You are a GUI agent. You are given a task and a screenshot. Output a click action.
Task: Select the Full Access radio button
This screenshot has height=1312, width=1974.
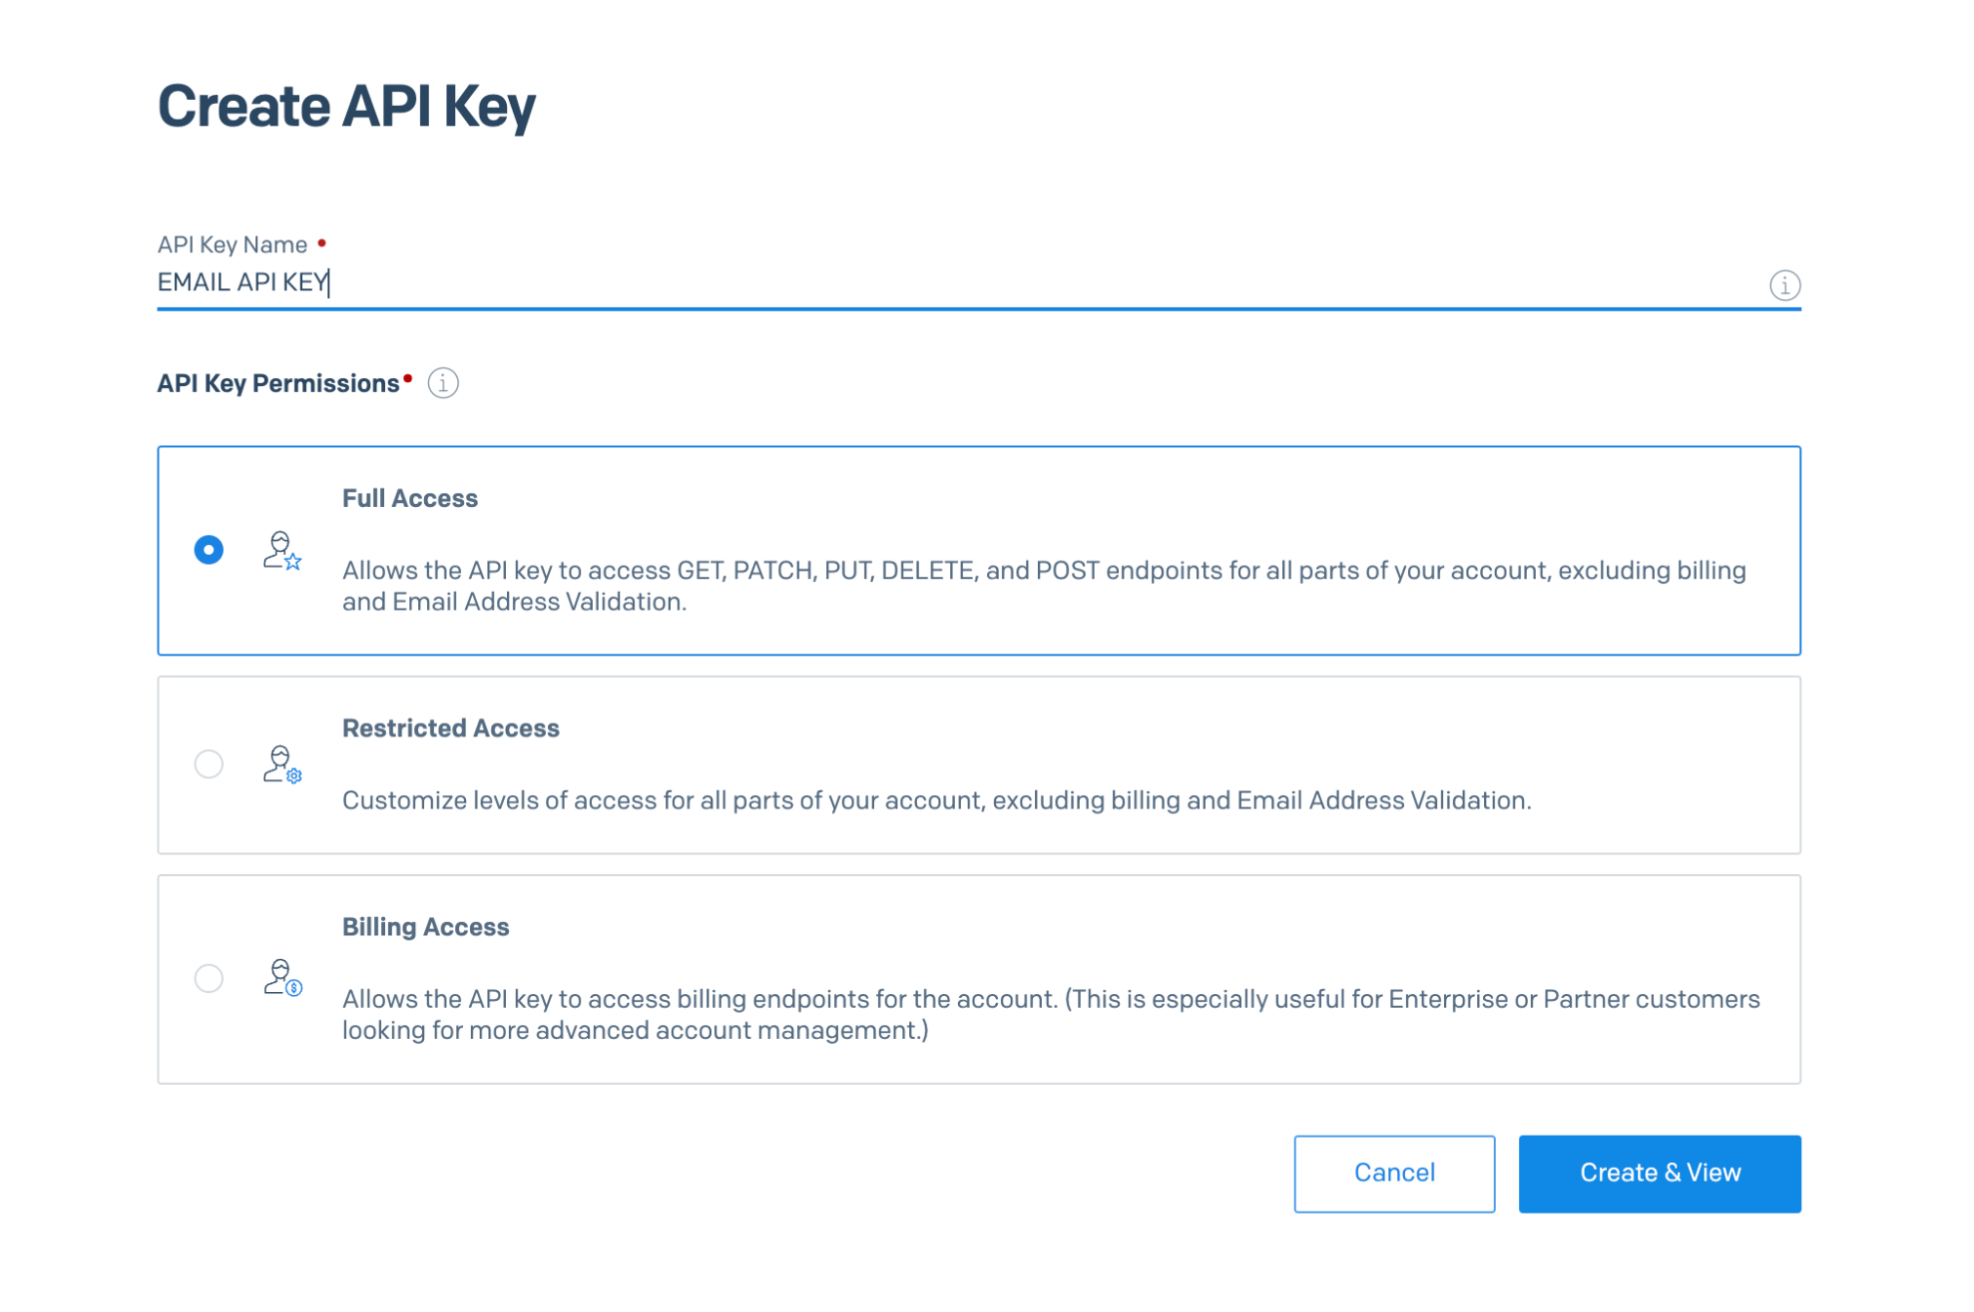(209, 550)
